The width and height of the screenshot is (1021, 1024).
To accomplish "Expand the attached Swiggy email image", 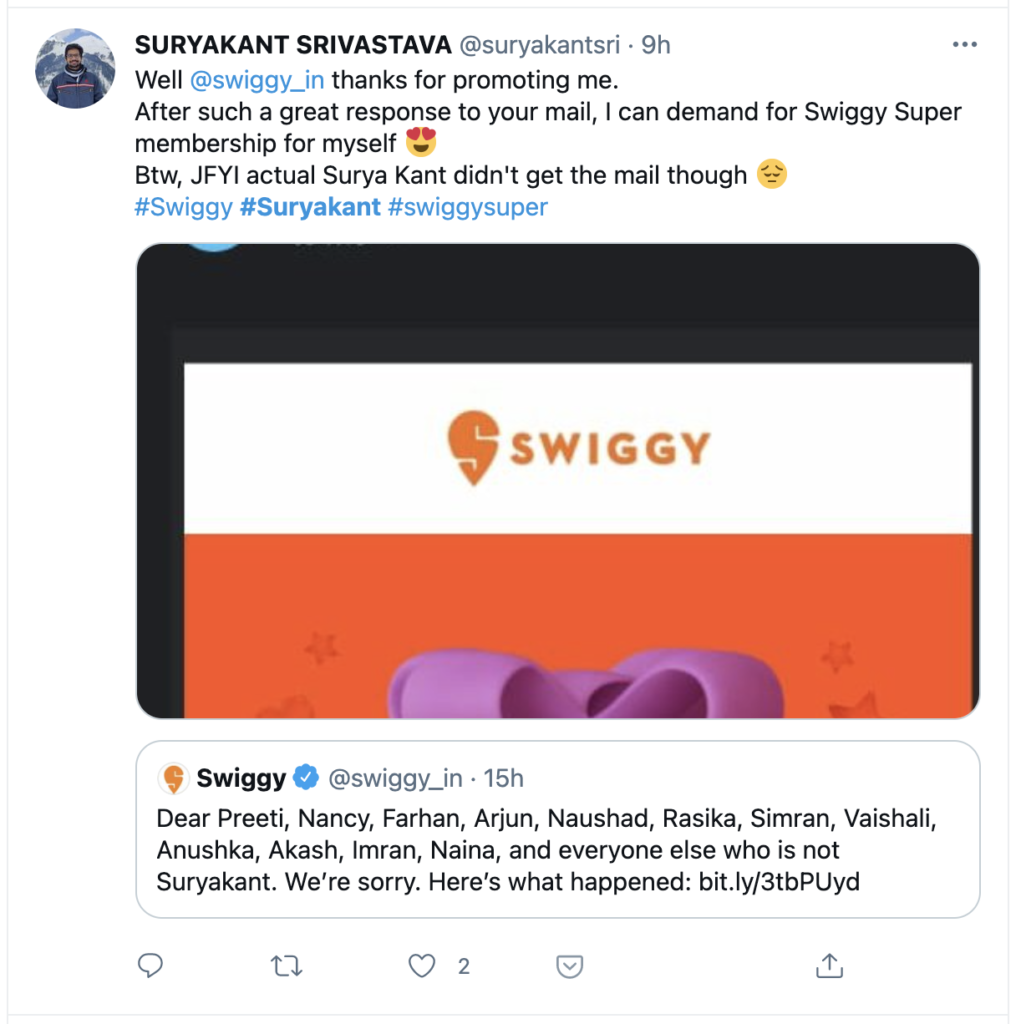I will pyautogui.click(x=557, y=480).
